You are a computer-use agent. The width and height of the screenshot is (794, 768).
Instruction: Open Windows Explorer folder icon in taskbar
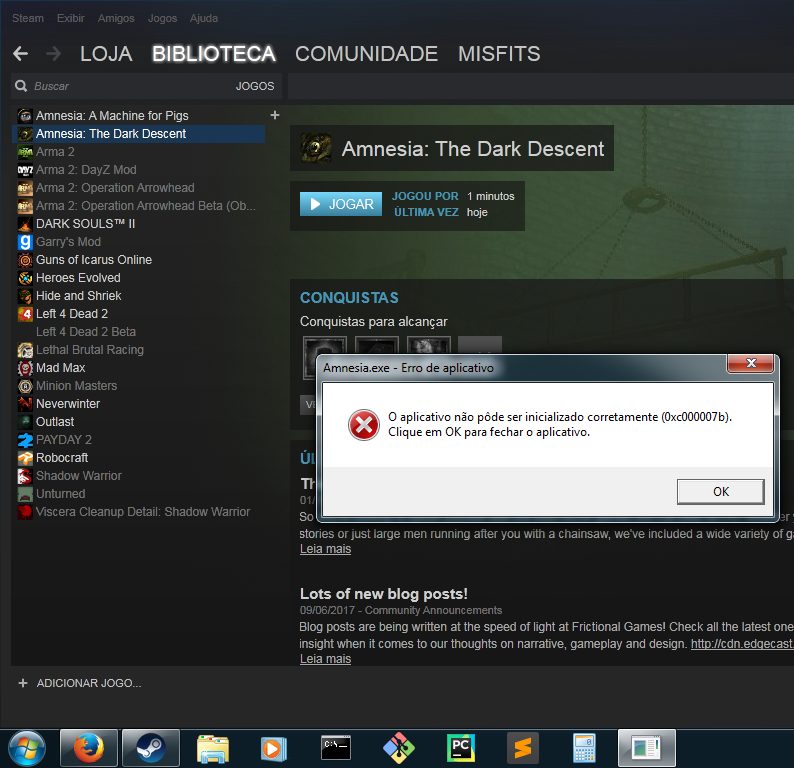[x=212, y=747]
